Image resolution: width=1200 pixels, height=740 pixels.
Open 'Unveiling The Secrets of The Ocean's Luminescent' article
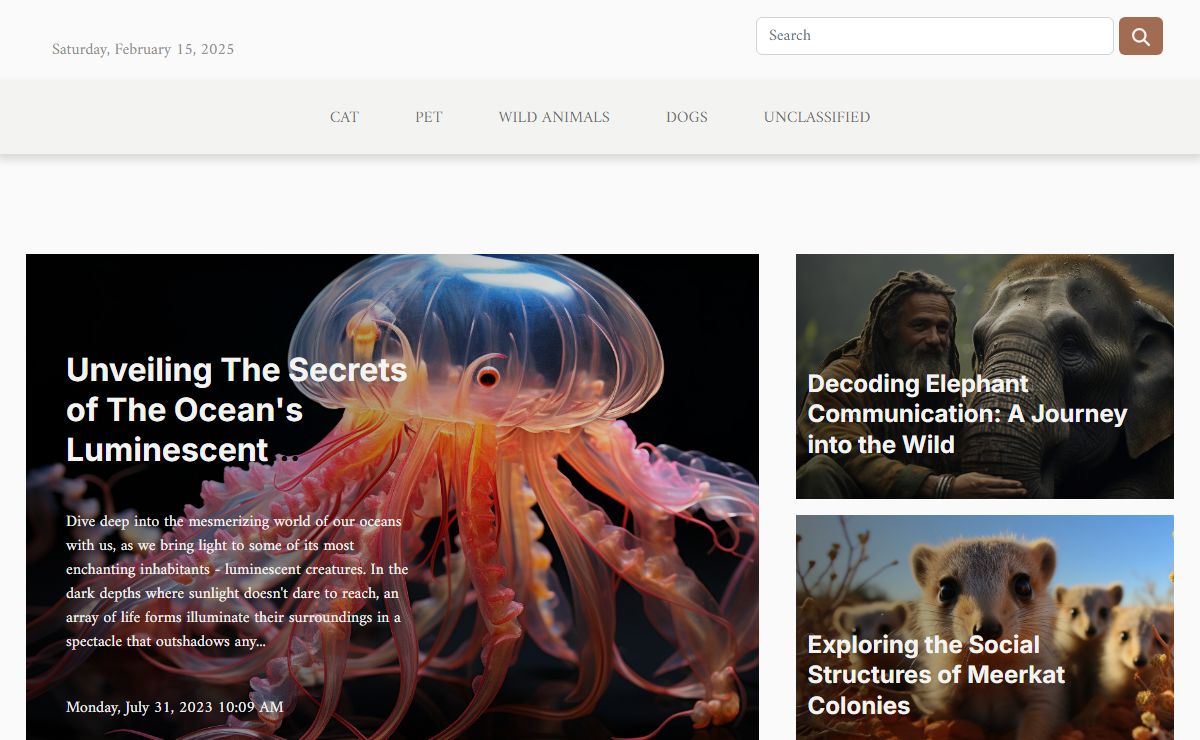click(237, 409)
